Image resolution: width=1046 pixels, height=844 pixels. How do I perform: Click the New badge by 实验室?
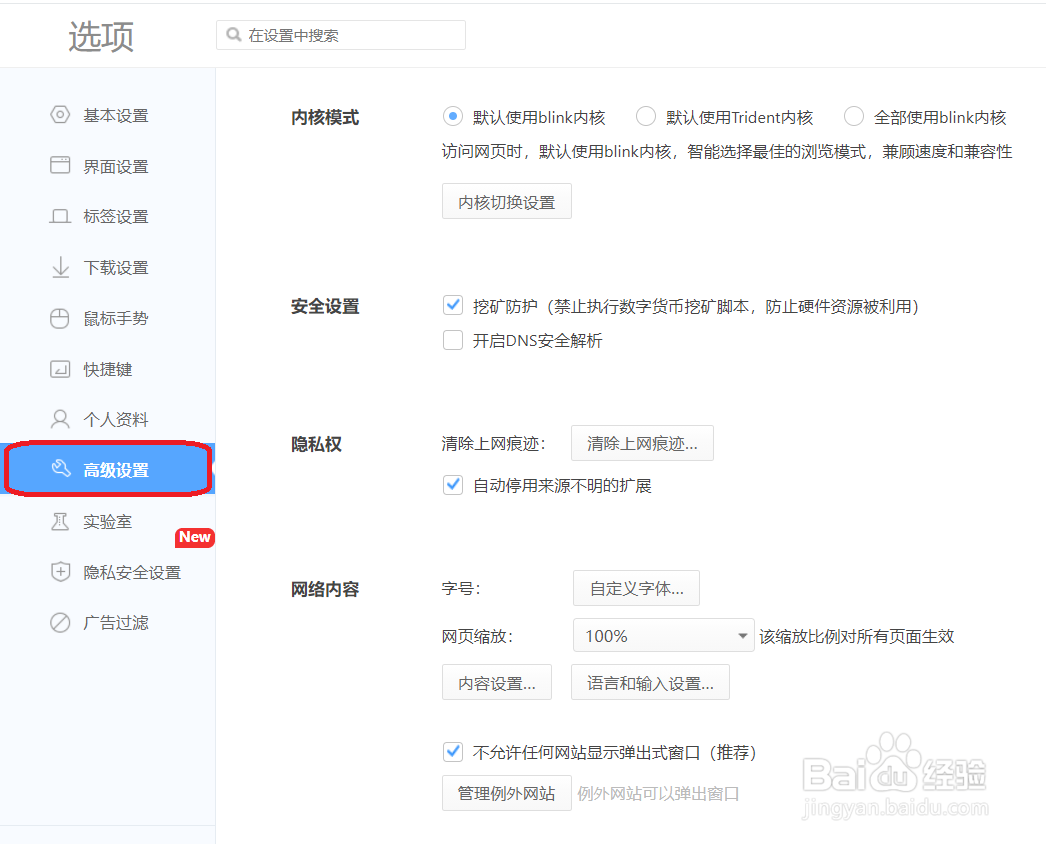(195, 537)
